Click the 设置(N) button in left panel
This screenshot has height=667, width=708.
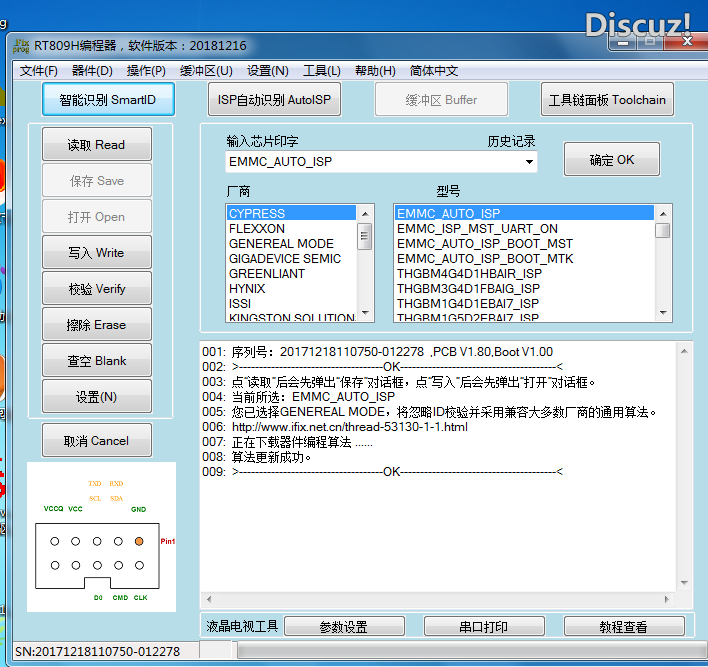[x=97, y=397]
